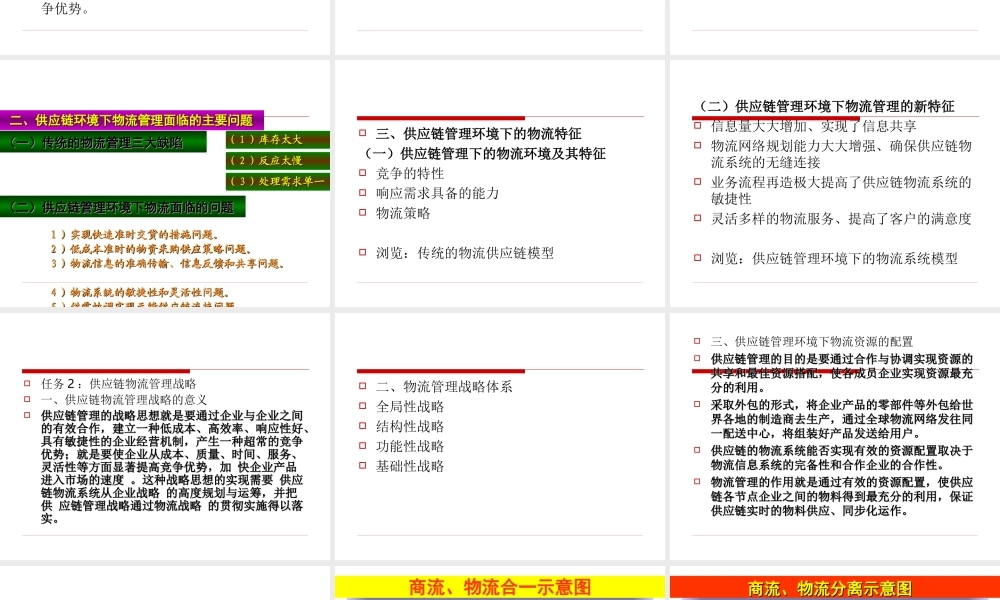
Task: Click bullet starting 供应链管理的目的是要通过合作
Action: pyautogui.click(x=842, y=373)
